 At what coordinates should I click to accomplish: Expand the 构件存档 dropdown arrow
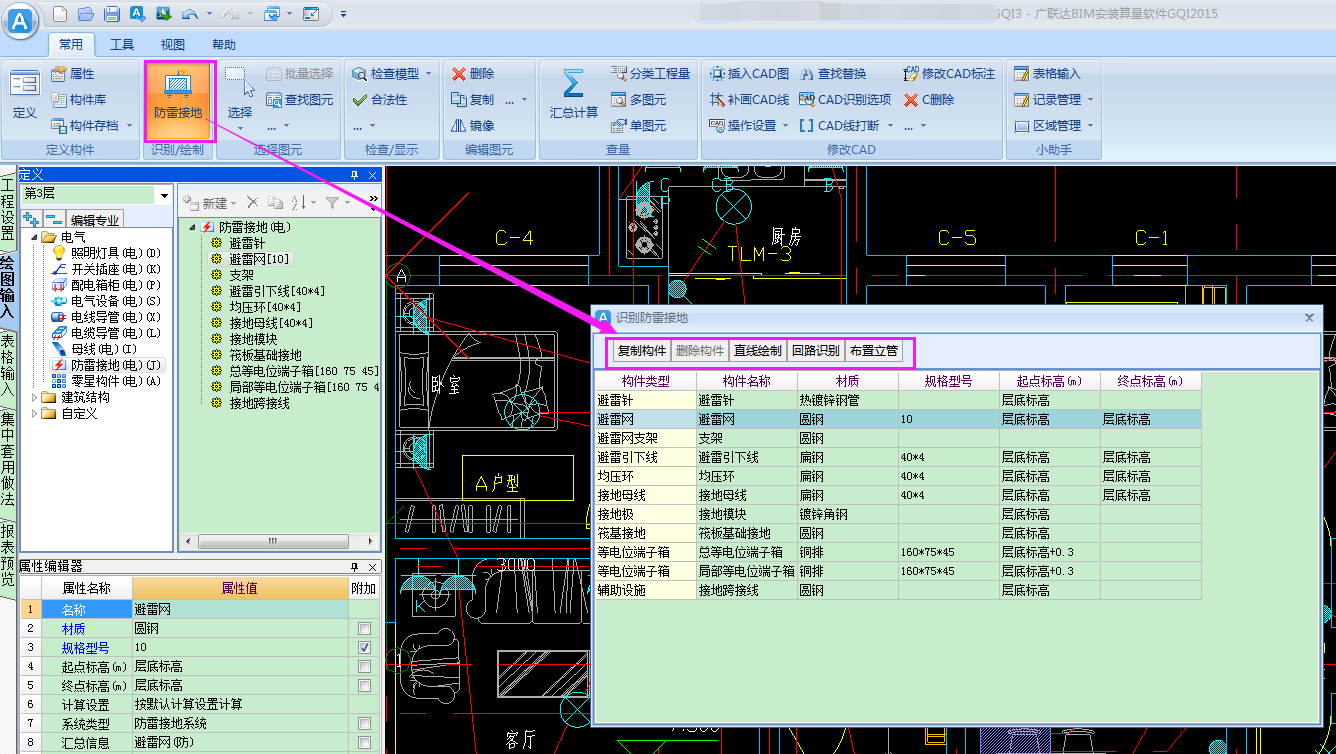[127, 126]
